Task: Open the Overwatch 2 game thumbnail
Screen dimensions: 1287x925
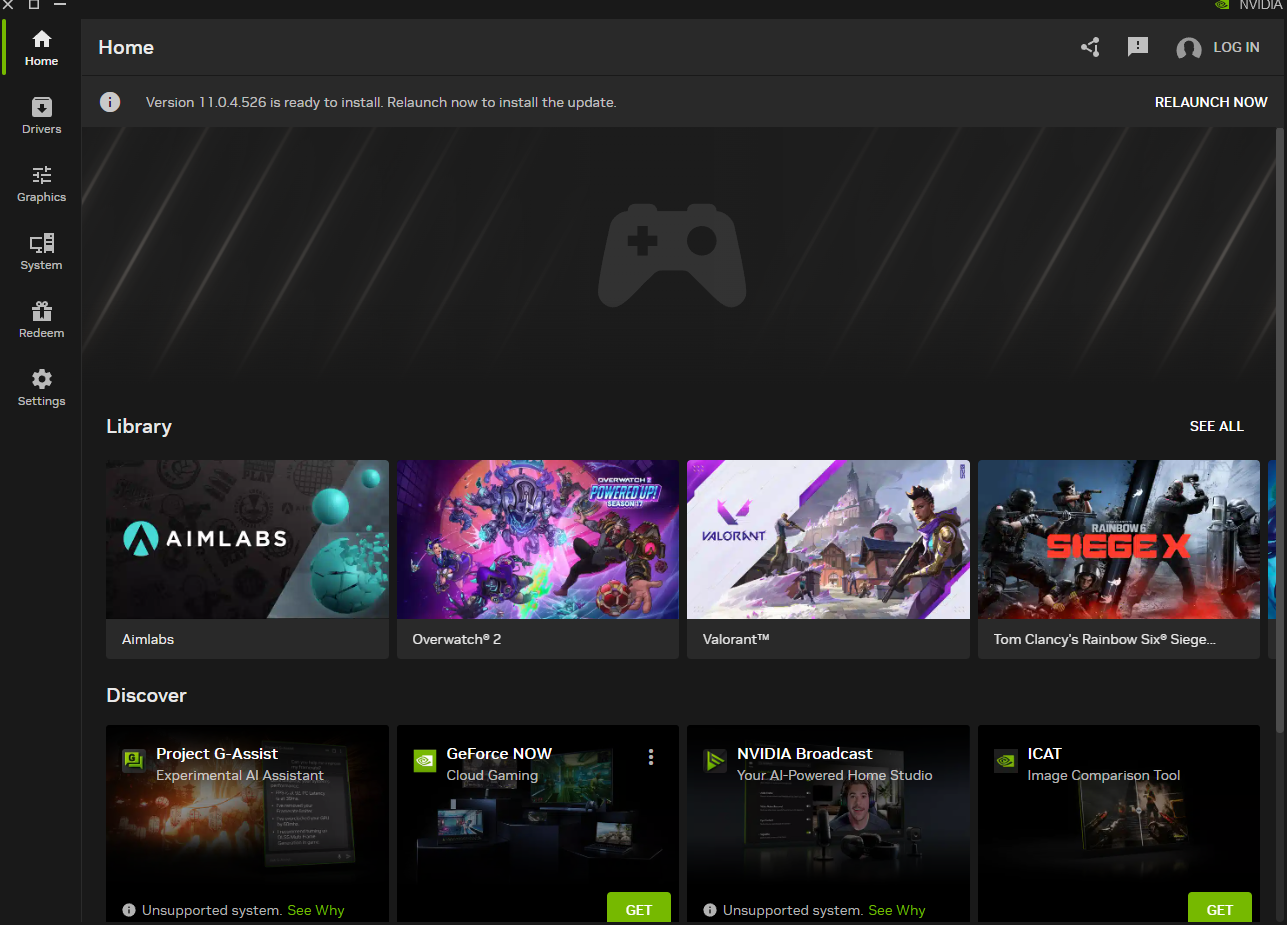Action: (x=538, y=539)
